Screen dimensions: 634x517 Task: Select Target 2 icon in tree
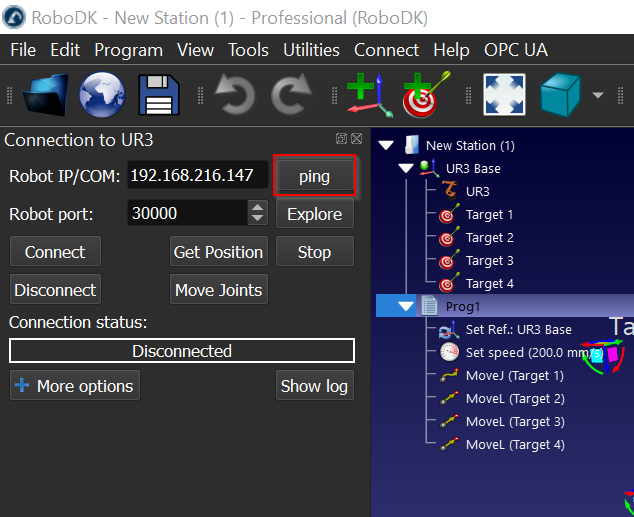[449, 236]
